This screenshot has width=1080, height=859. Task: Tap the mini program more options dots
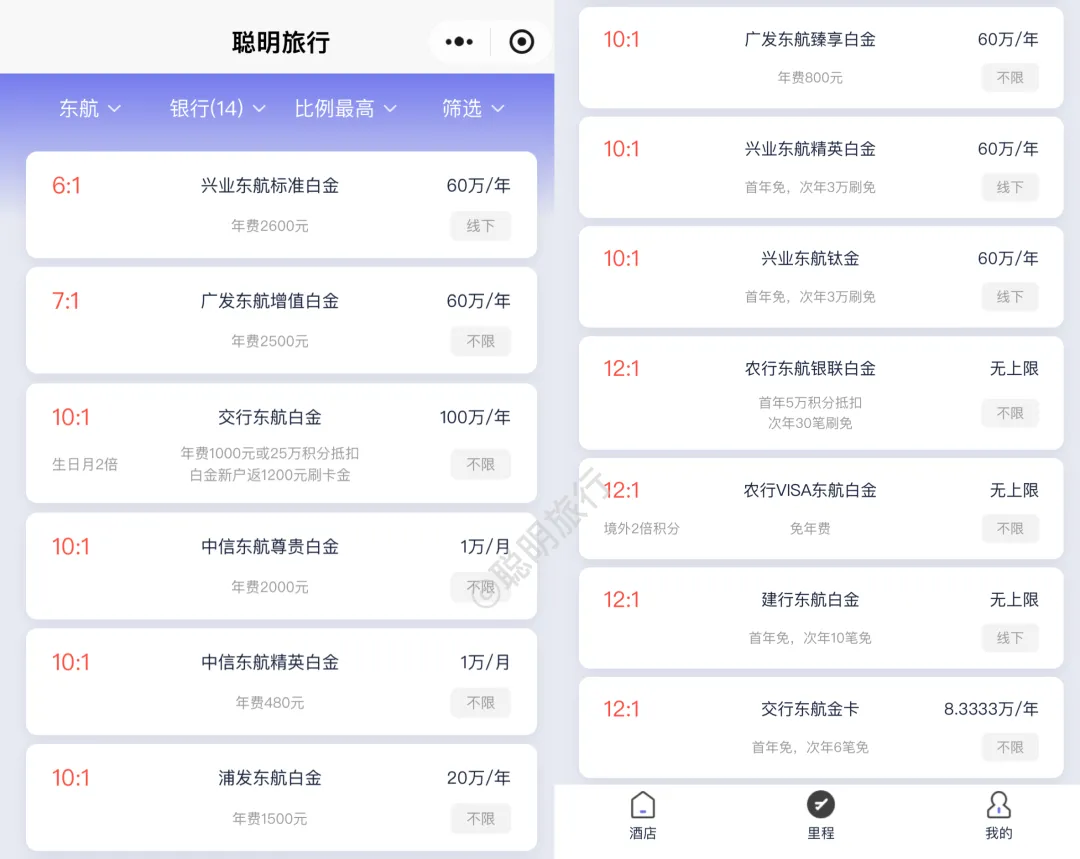click(459, 42)
